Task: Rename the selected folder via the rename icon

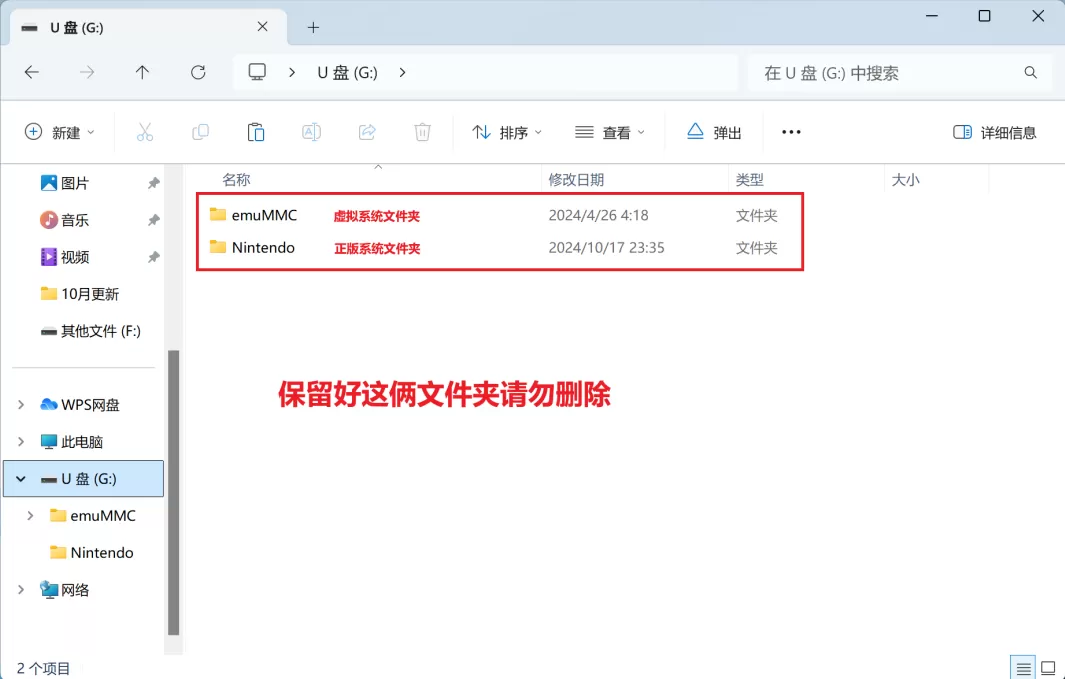Action: point(311,131)
